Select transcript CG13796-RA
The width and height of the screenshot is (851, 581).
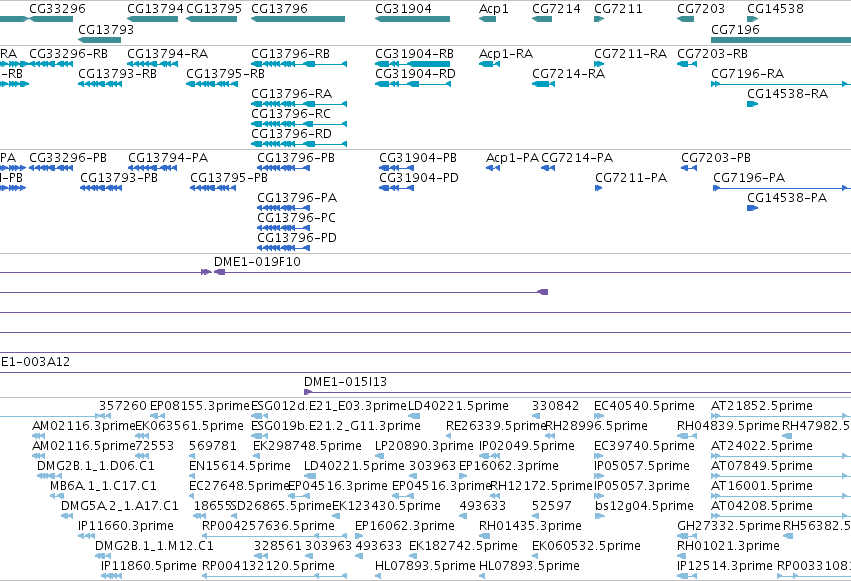click(299, 104)
